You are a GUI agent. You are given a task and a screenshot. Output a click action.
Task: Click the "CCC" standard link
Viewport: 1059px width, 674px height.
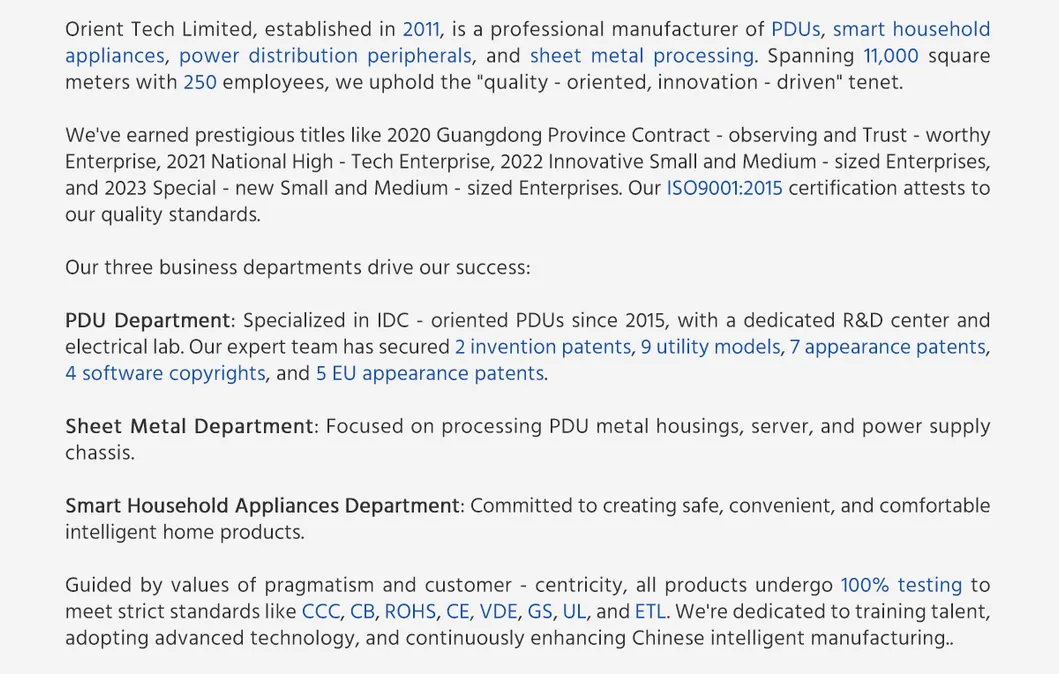click(320, 611)
